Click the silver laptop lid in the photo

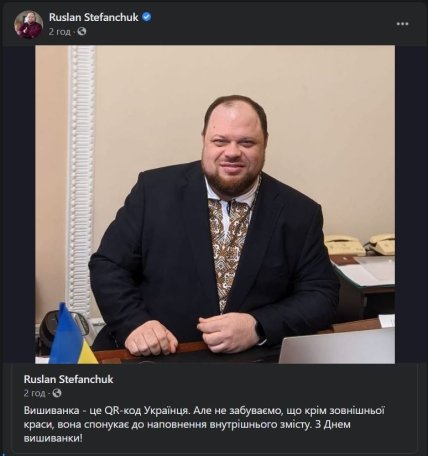click(x=337, y=347)
